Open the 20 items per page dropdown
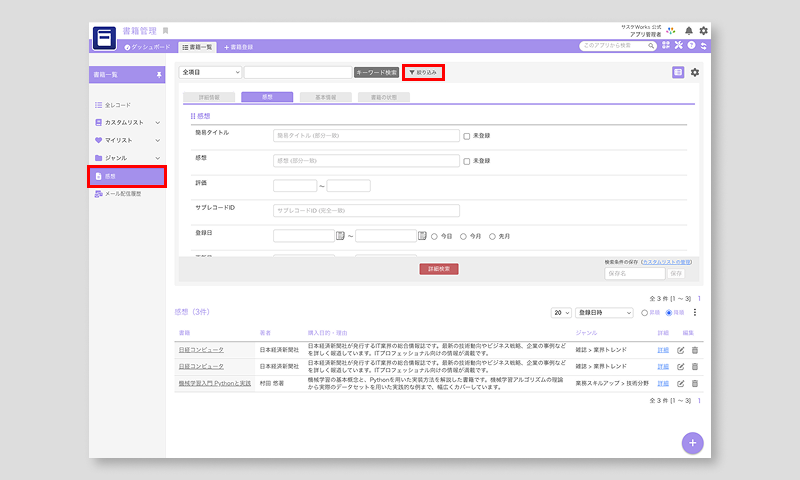 pos(561,313)
